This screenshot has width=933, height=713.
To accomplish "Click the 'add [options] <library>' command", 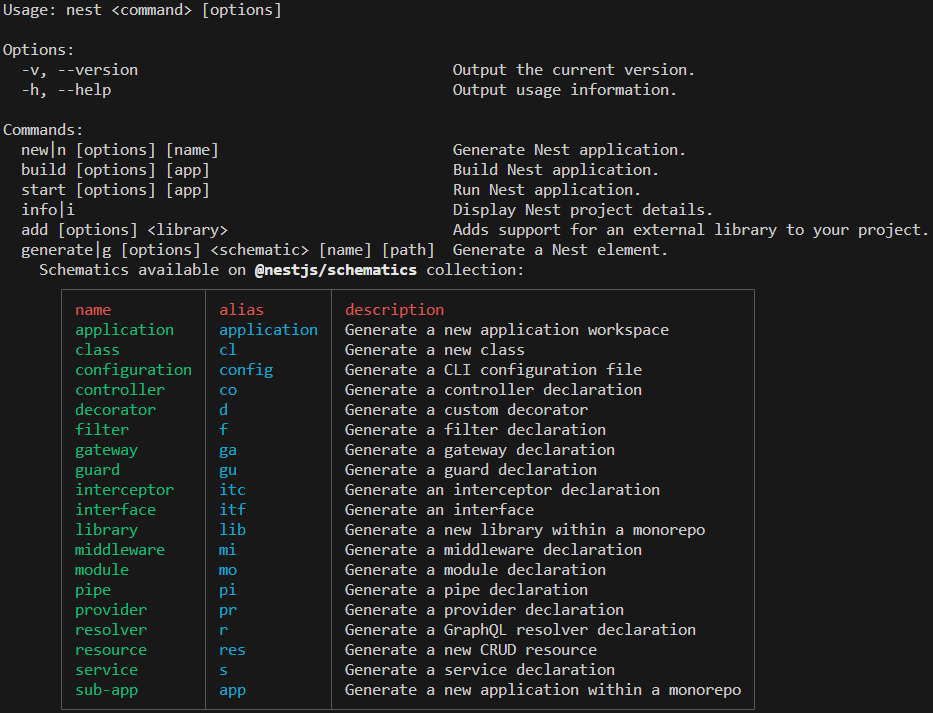I will point(124,230).
